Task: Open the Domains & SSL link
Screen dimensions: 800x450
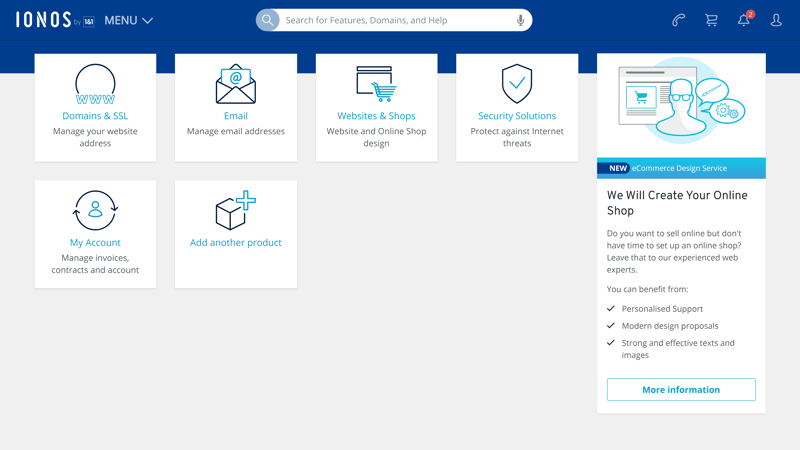Action: [x=95, y=116]
